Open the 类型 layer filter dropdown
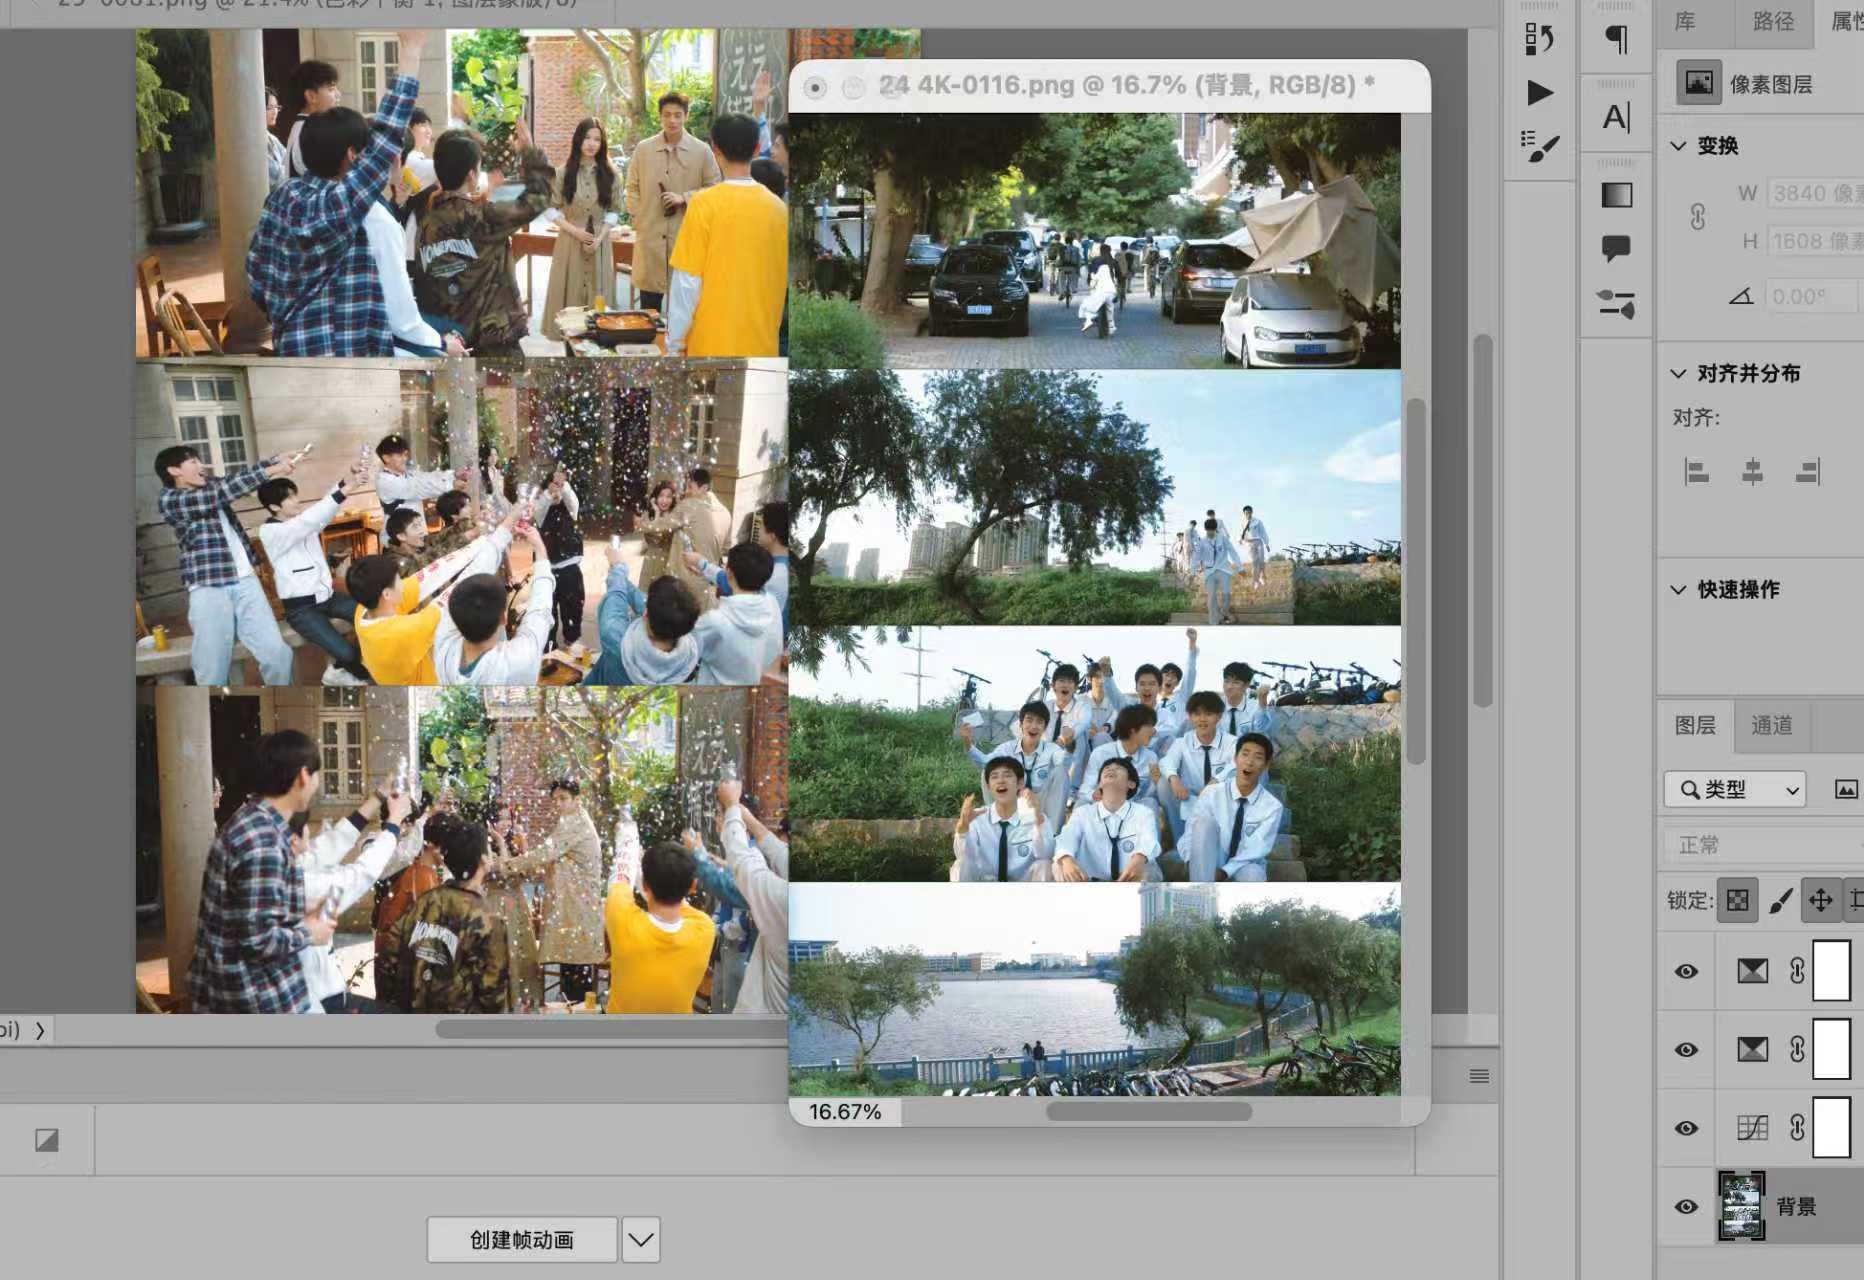Viewport: 1864px width, 1280px height. [1734, 790]
